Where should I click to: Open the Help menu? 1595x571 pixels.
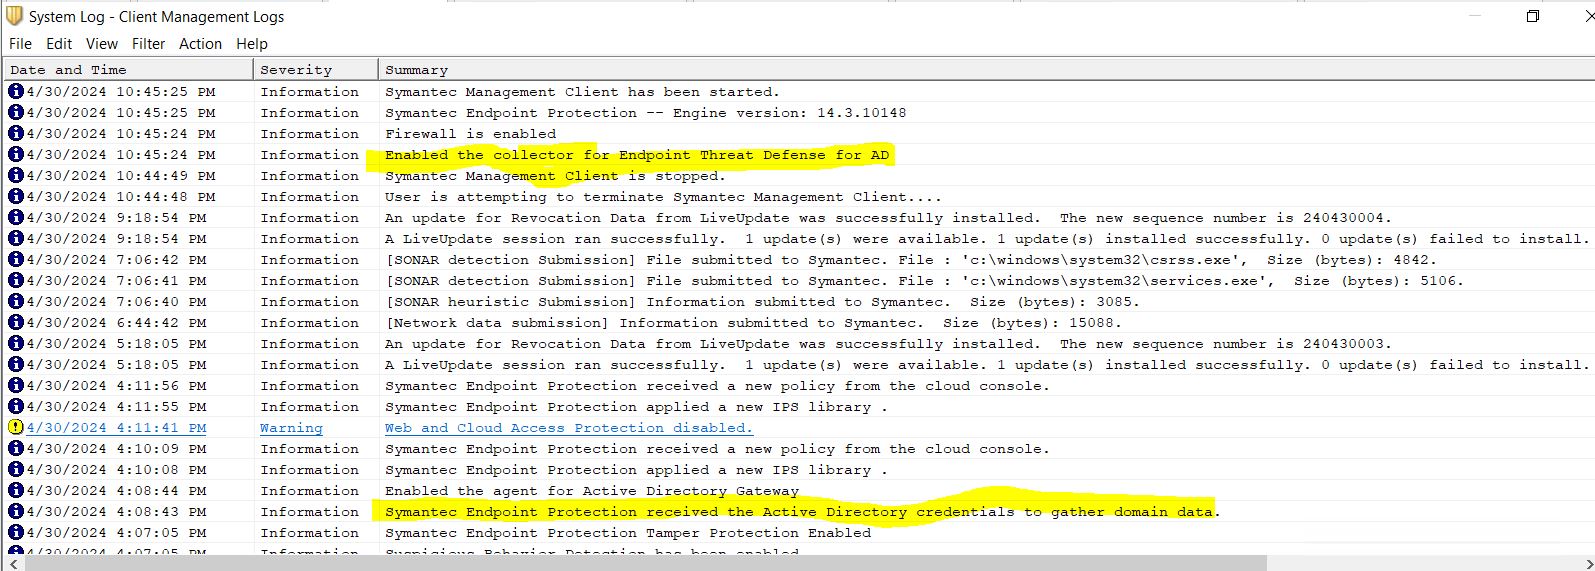(x=252, y=44)
